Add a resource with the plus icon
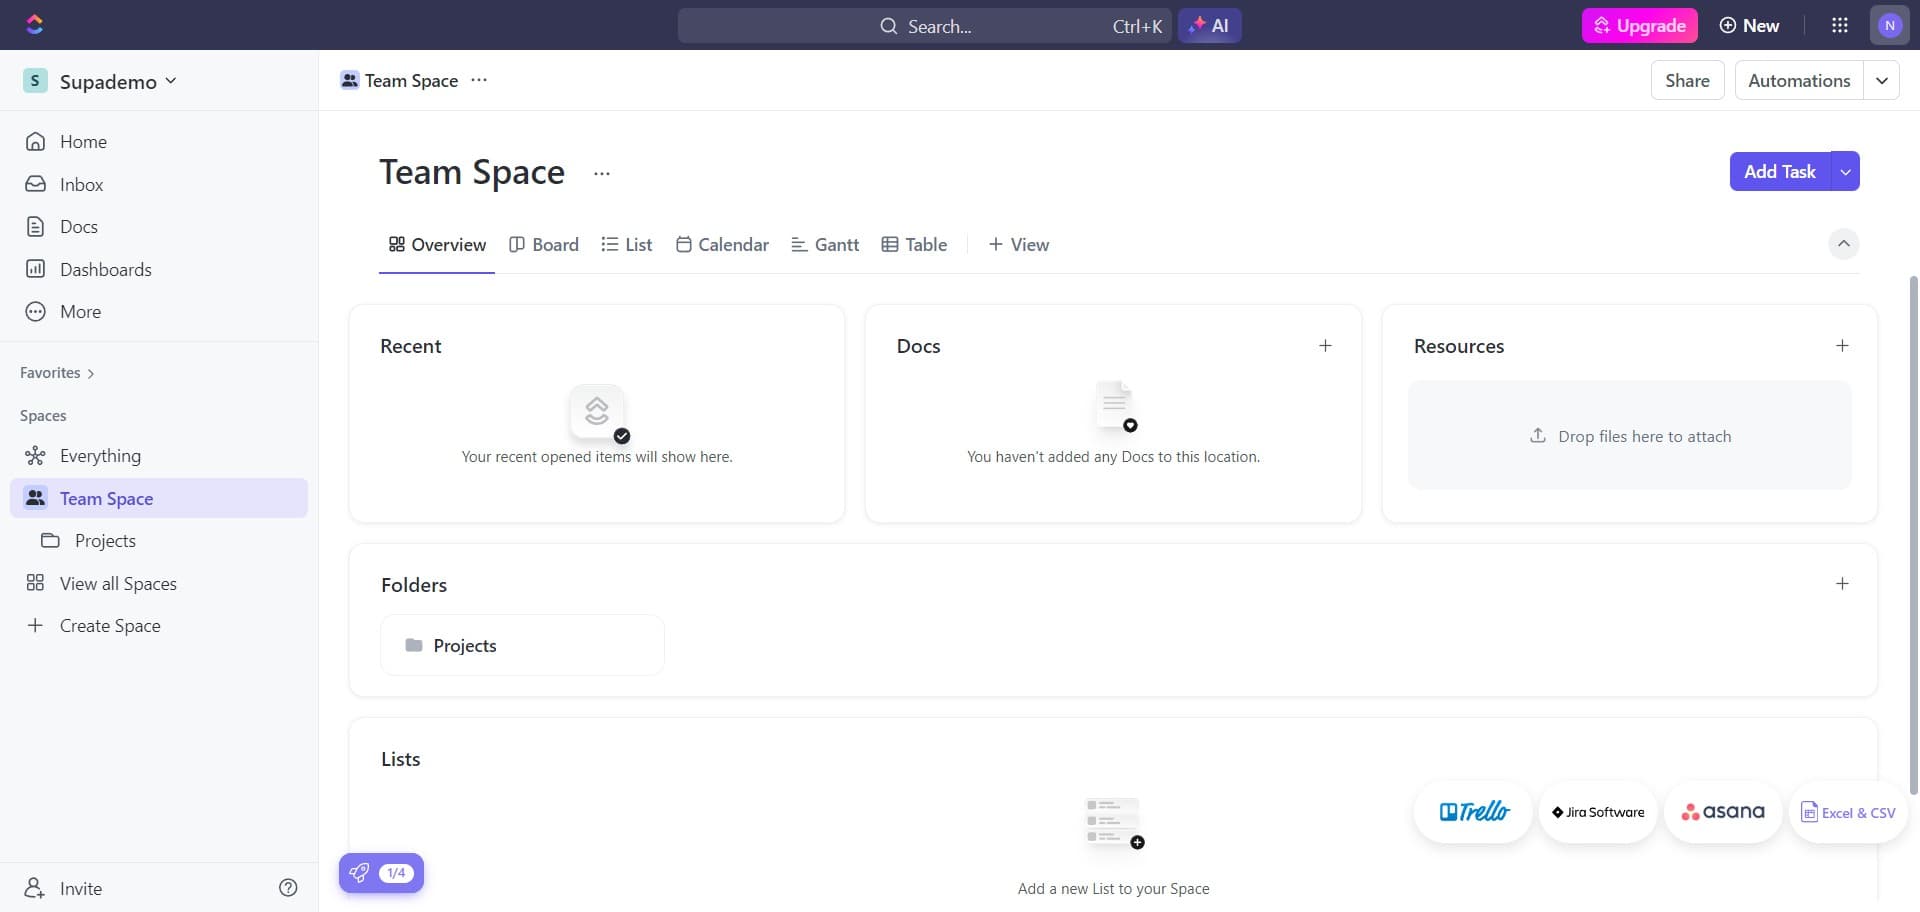 pos(1841,346)
